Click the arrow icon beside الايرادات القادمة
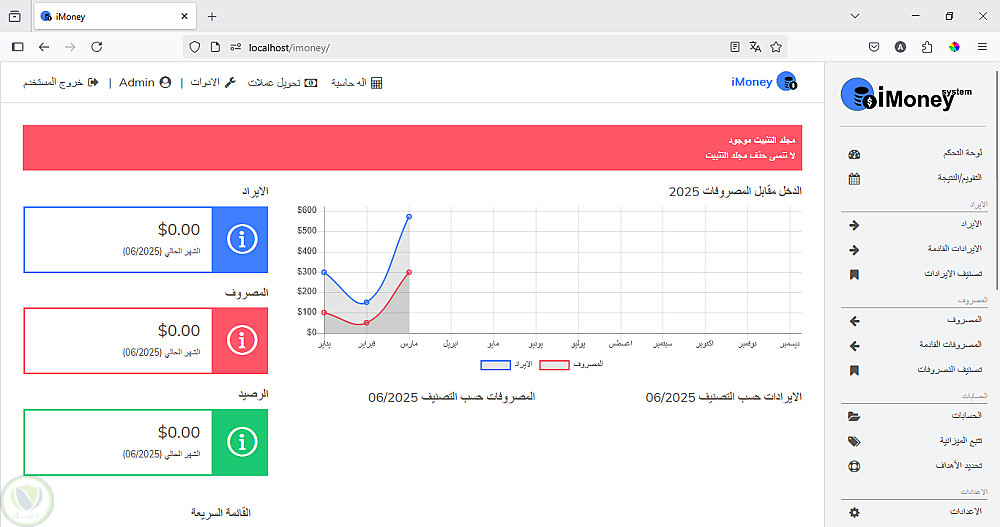Image resolution: width=1000 pixels, height=527 pixels. pyautogui.click(x=854, y=250)
